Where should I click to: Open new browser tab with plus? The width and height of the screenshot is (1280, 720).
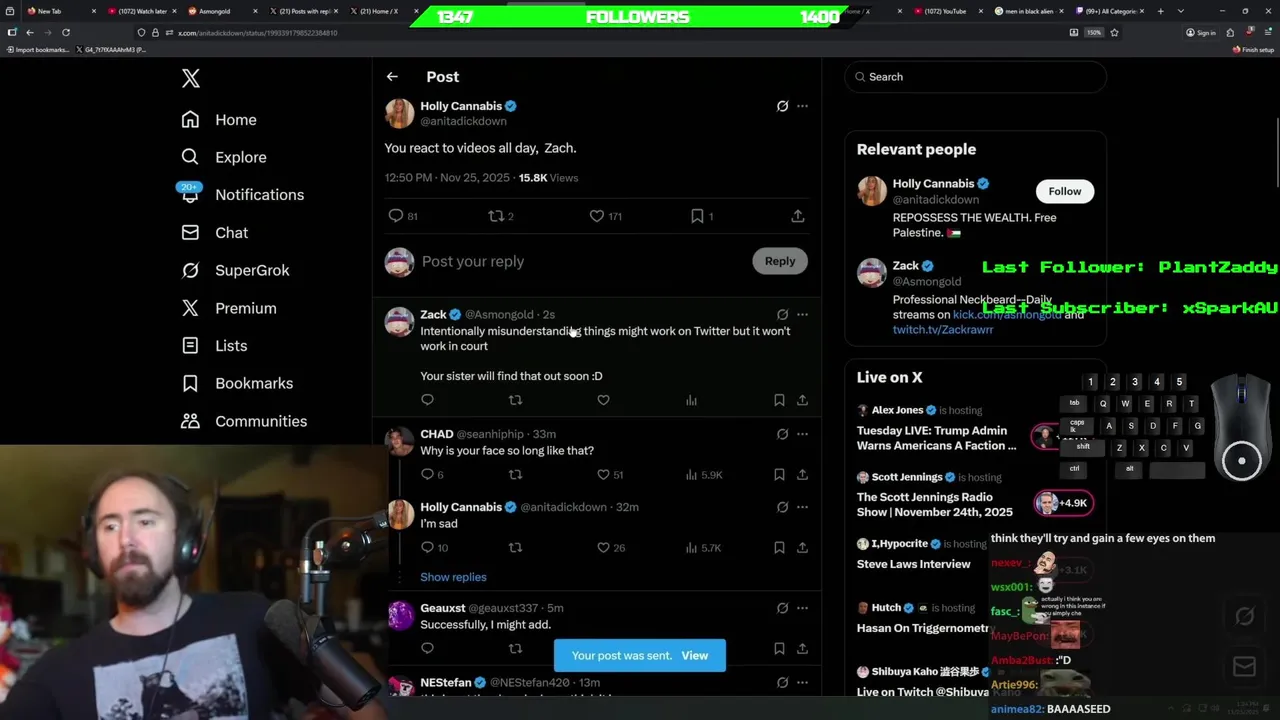point(1160,11)
